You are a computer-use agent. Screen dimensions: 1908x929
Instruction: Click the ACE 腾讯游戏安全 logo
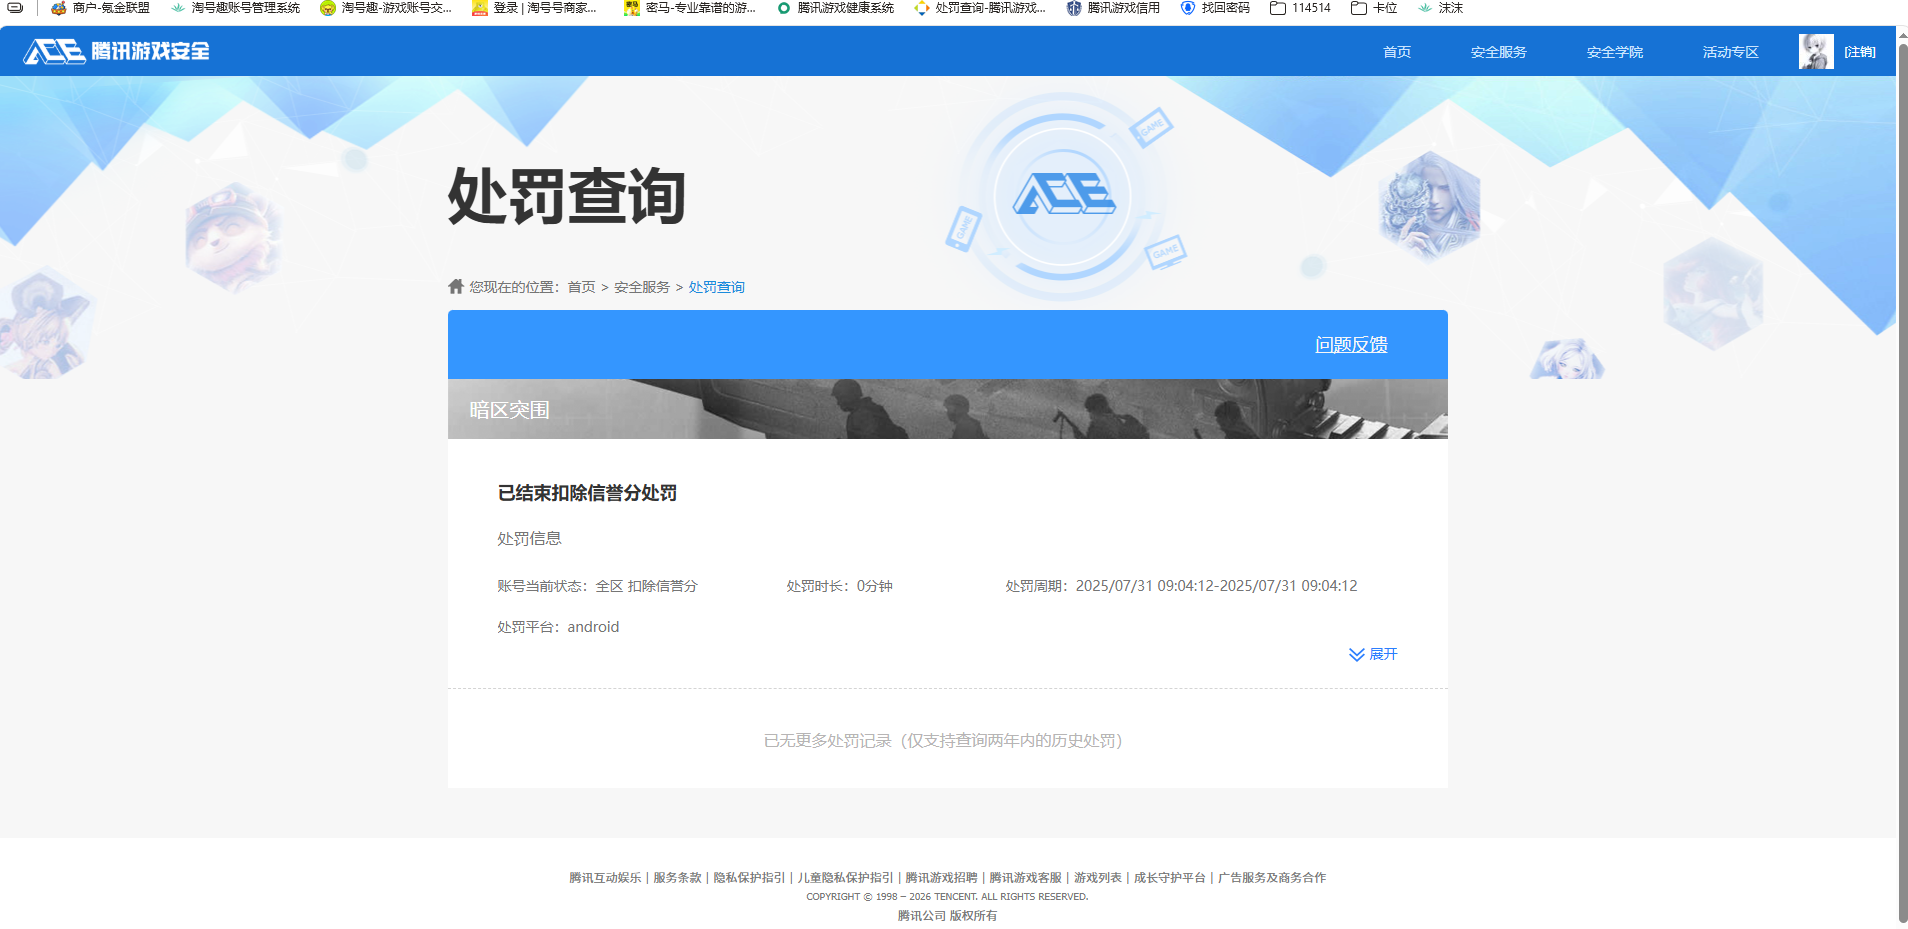point(117,51)
